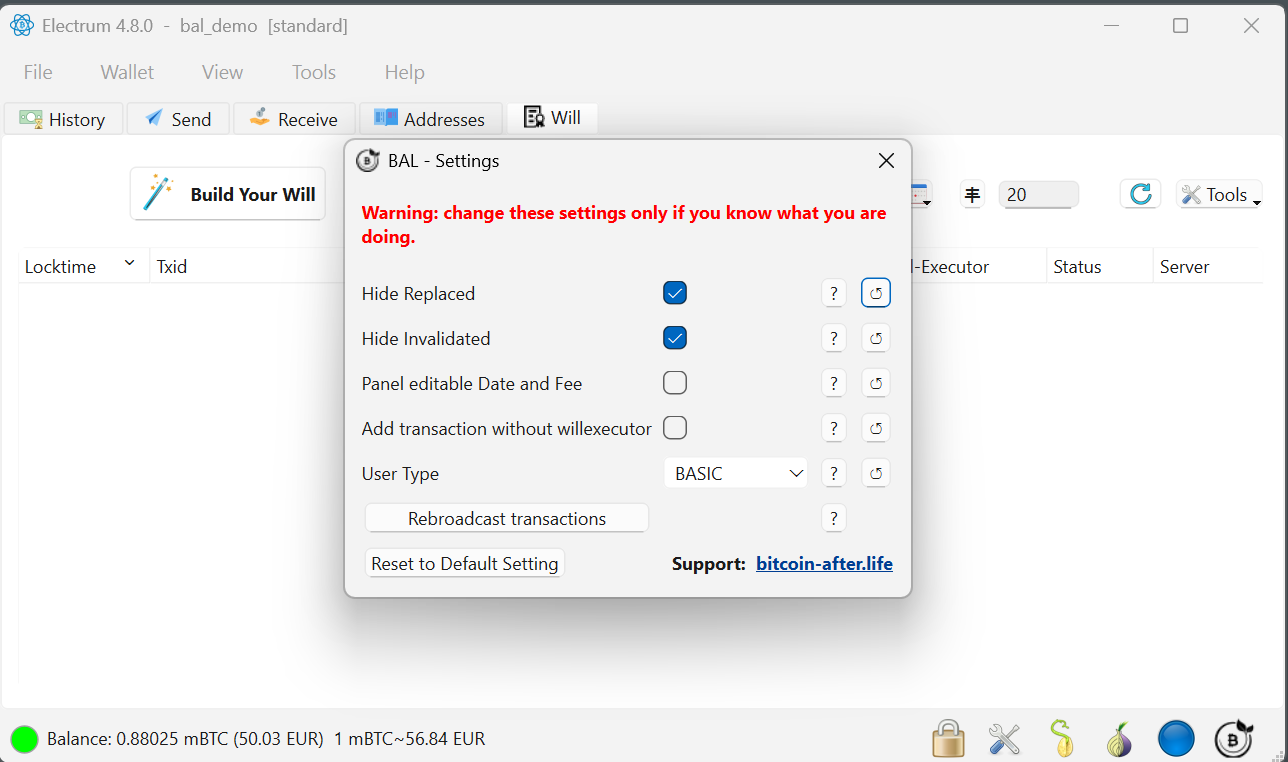This screenshot has width=1288, height=762.
Task: Click the padlock password icon
Action: point(948,739)
